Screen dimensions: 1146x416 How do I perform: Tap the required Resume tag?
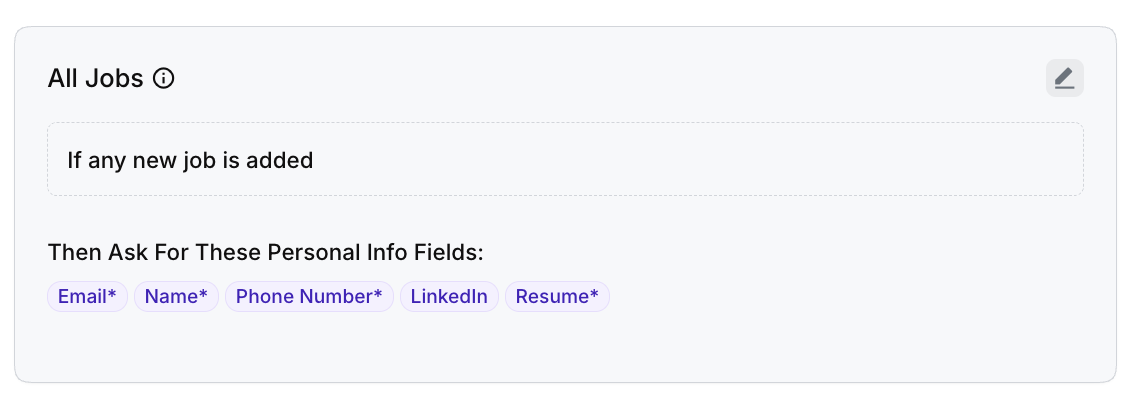[557, 297]
